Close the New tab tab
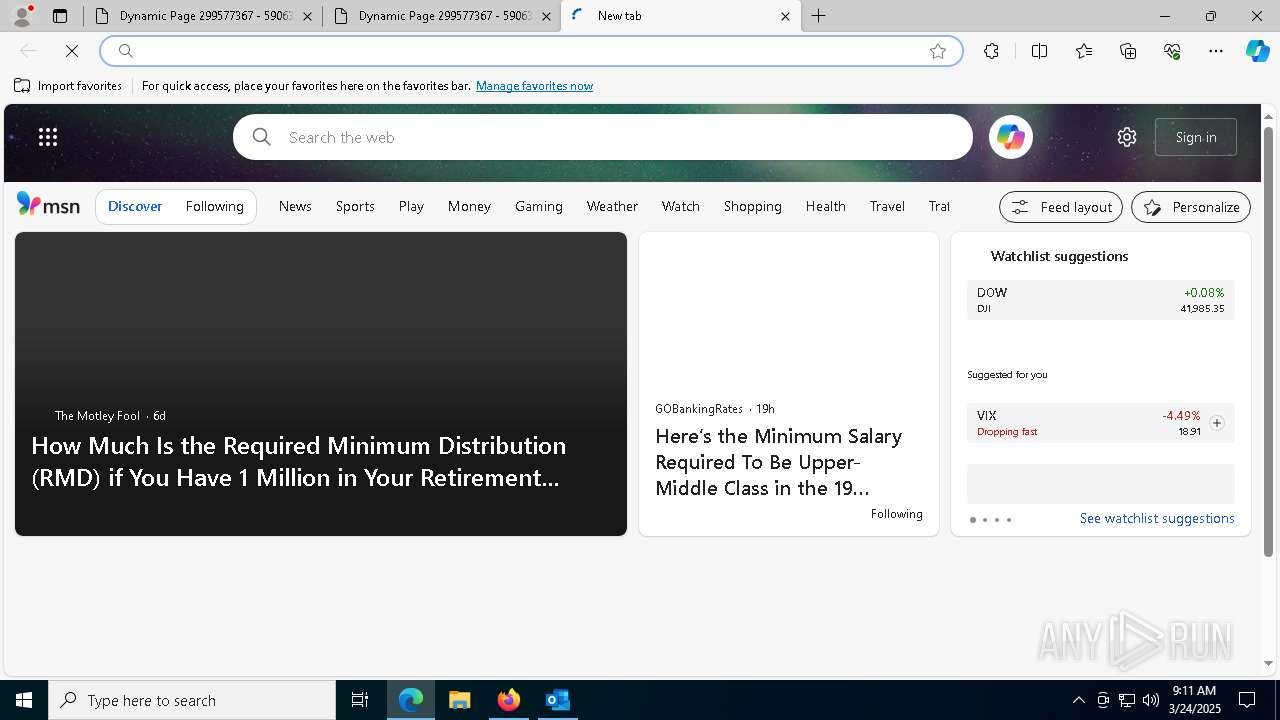 pos(785,16)
